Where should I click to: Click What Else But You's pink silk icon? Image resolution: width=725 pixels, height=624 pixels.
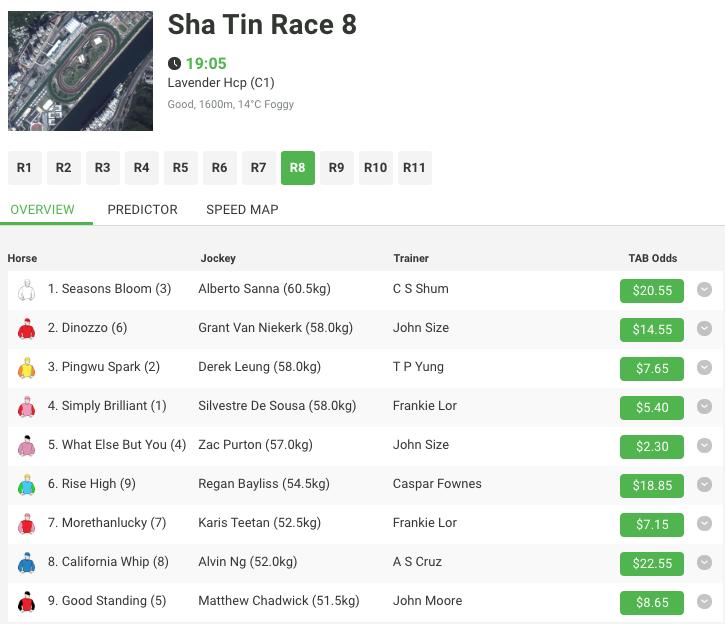[x=26, y=446]
